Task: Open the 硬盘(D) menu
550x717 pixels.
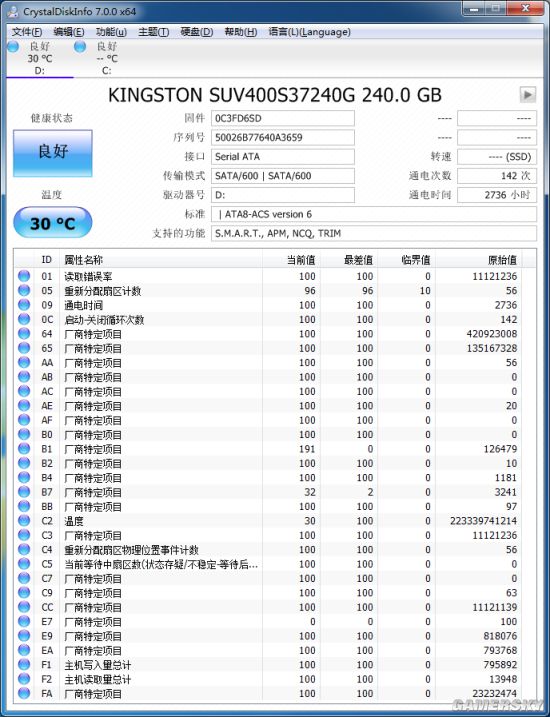Action: point(197,32)
